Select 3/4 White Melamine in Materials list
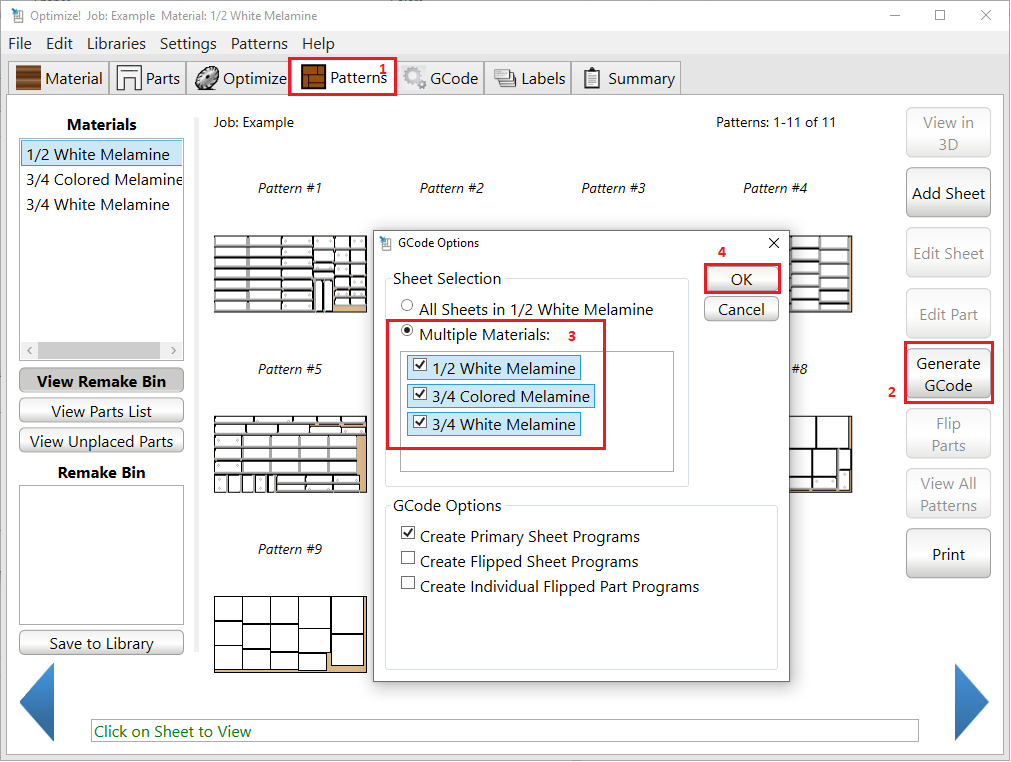 98,205
